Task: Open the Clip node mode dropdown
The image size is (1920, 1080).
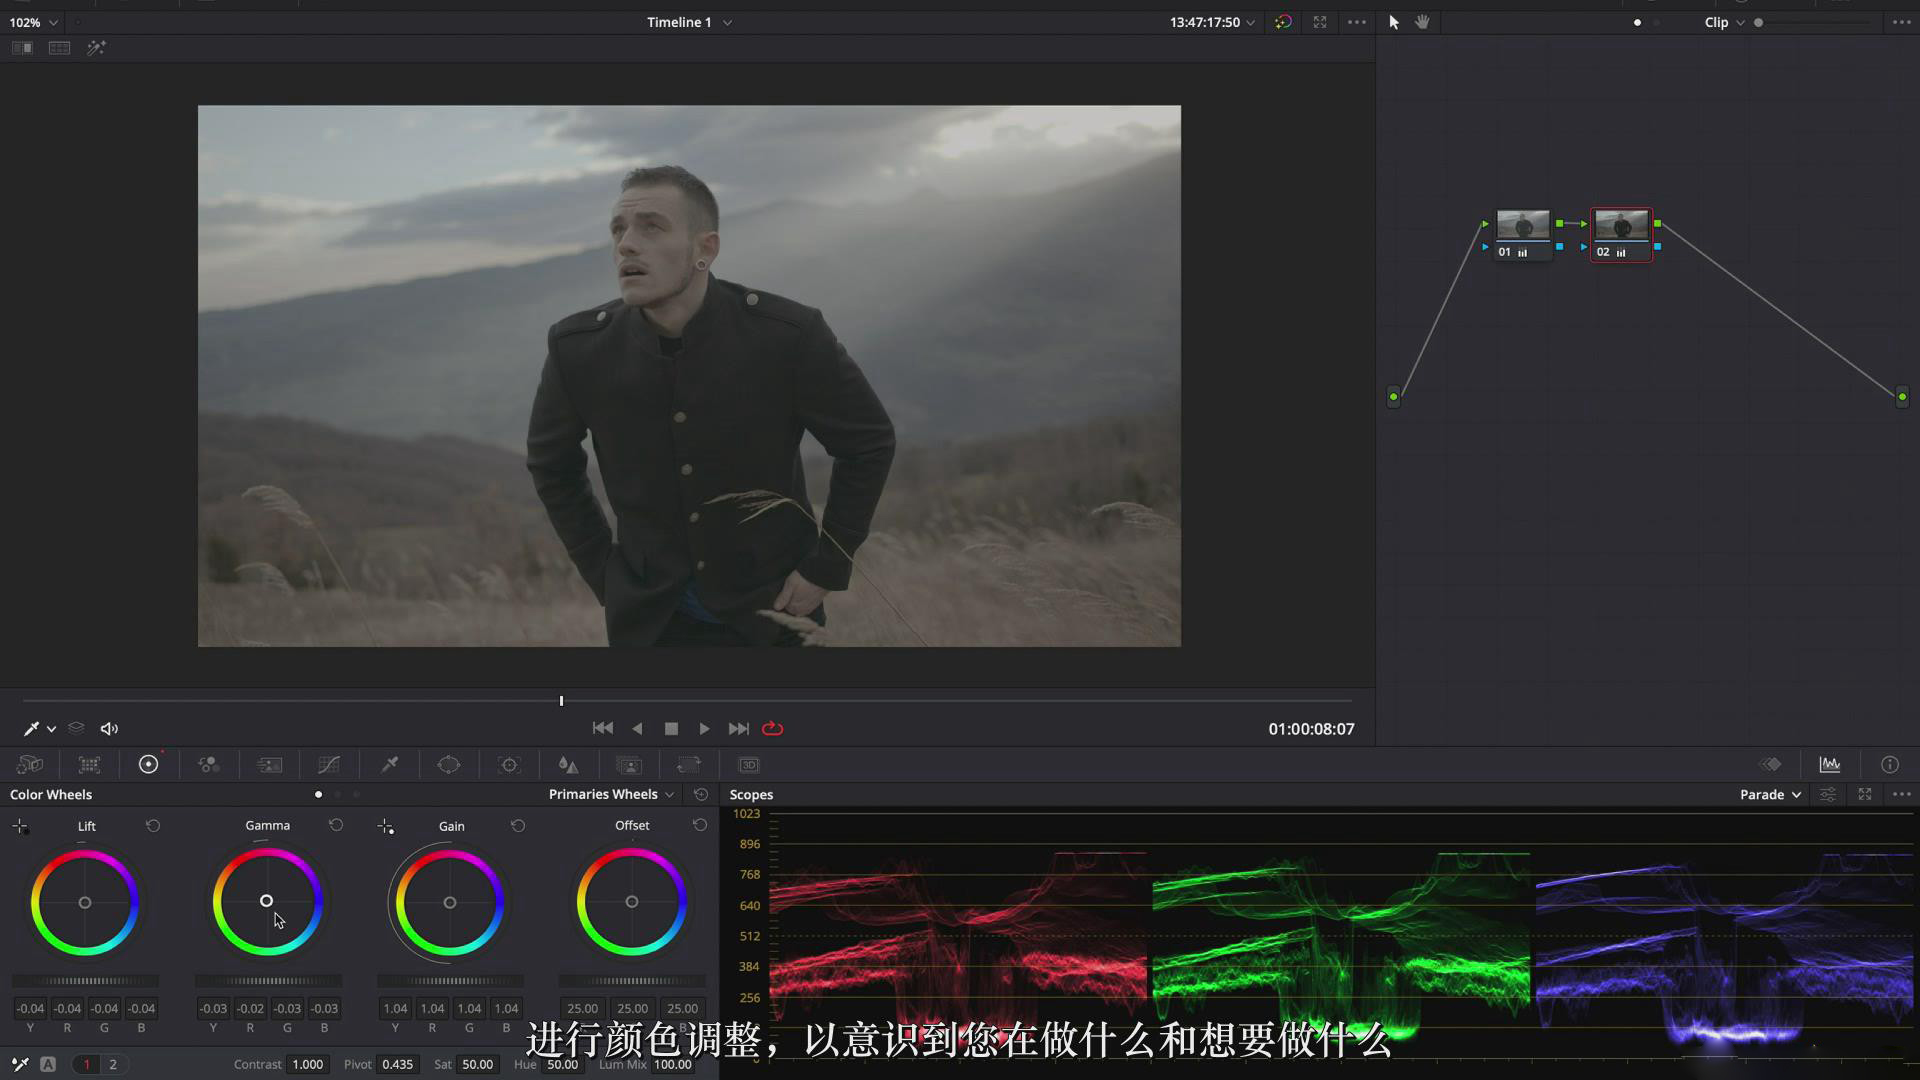Action: [x=1725, y=22]
